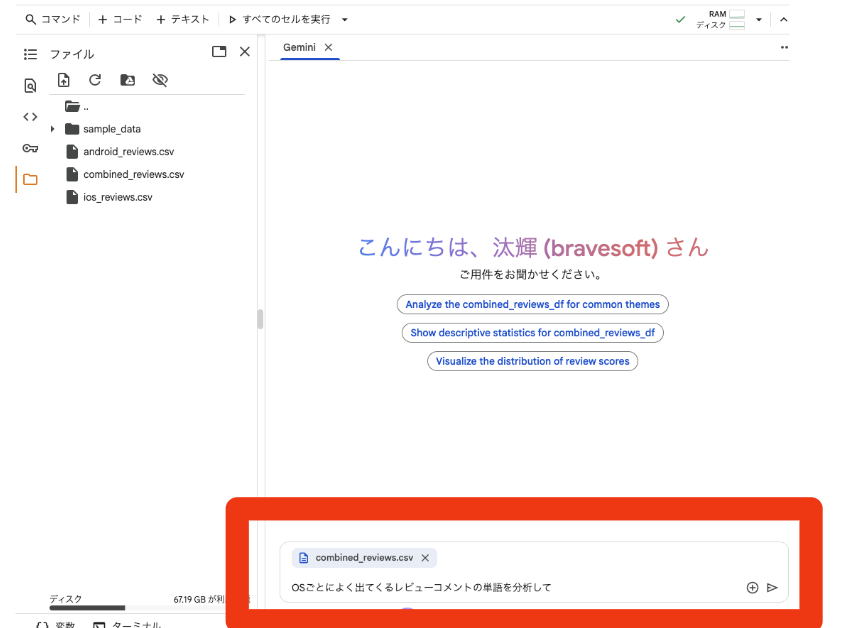The height and width of the screenshot is (628, 867).
Task: Refresh the file browser
Action: tap(94, 80)
